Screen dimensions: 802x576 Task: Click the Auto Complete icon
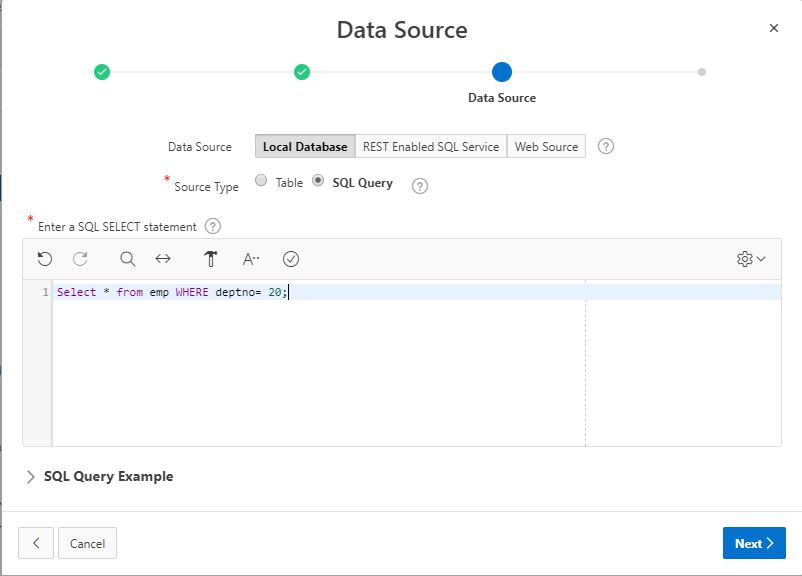(251, 259)
